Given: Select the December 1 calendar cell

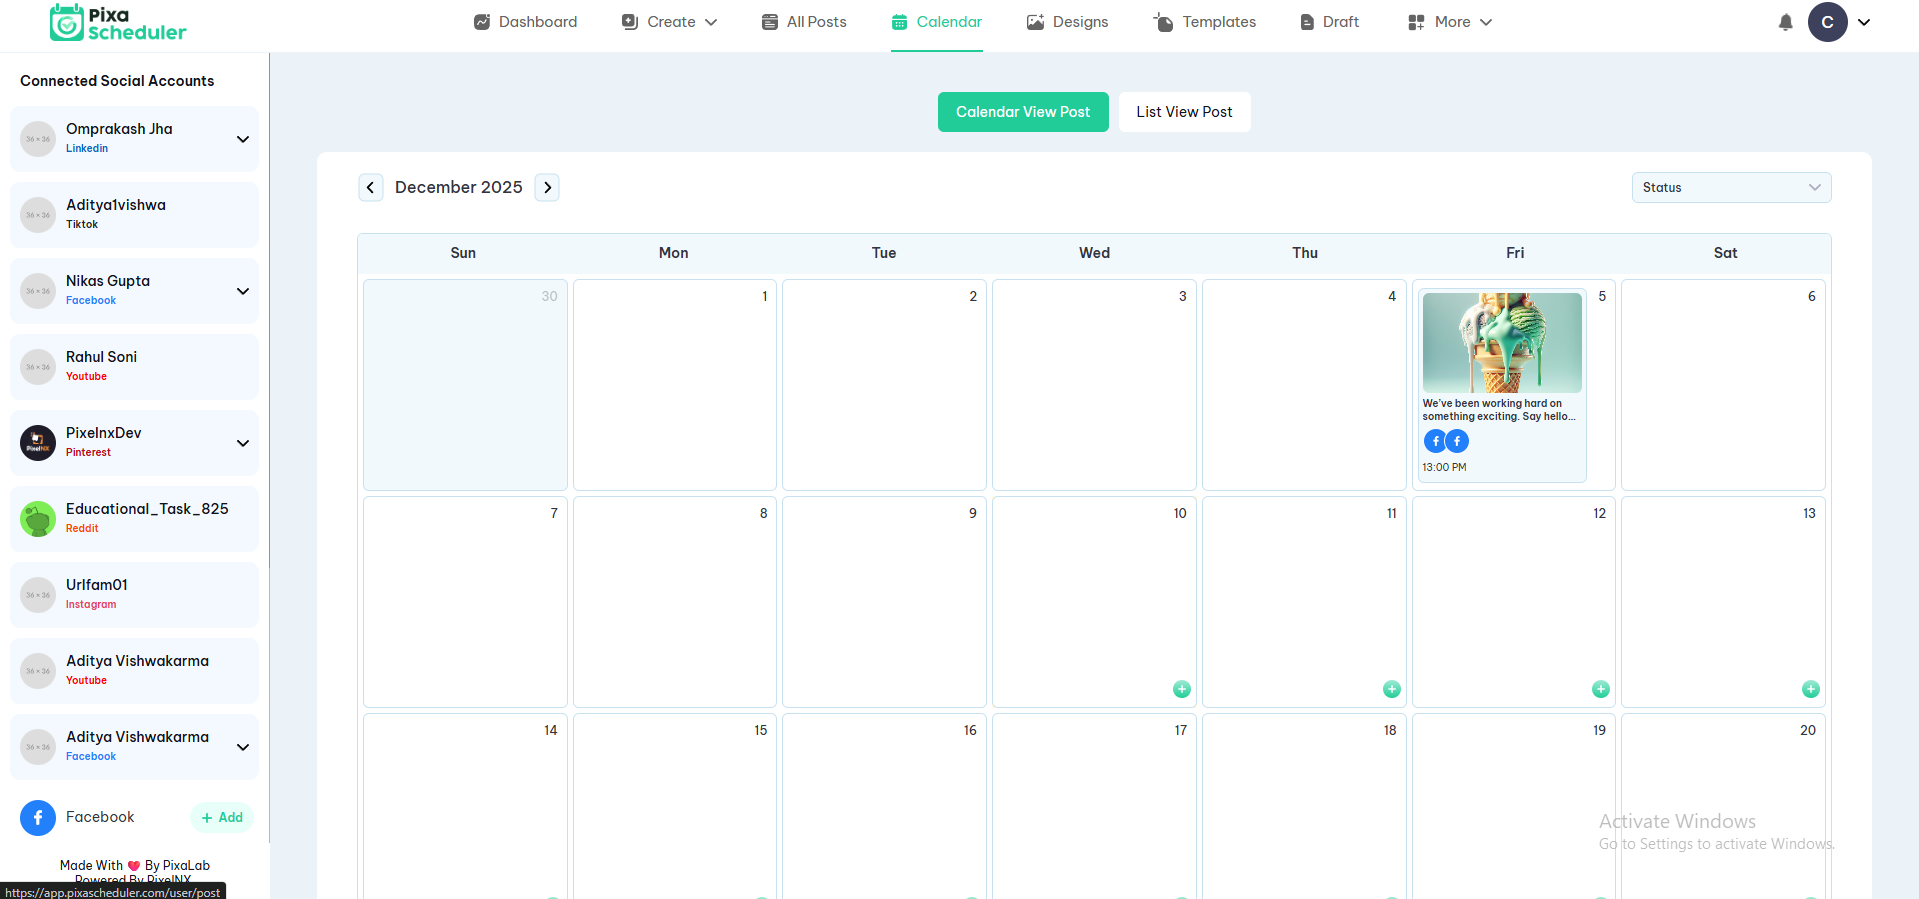Looking at the screenshot, I should pos(675,385).
